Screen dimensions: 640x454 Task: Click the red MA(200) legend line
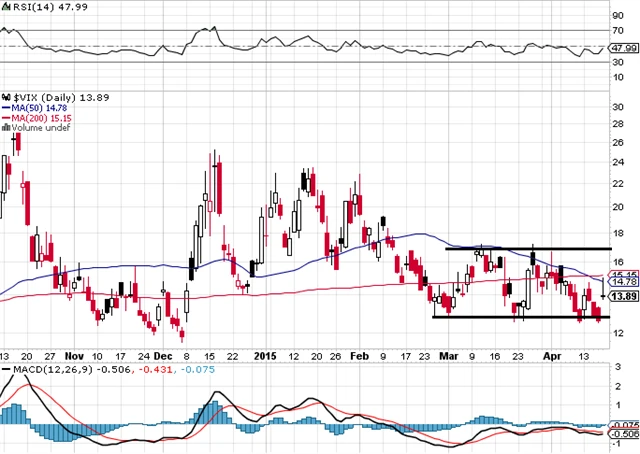pyautogui.click(x=5, y=116)
